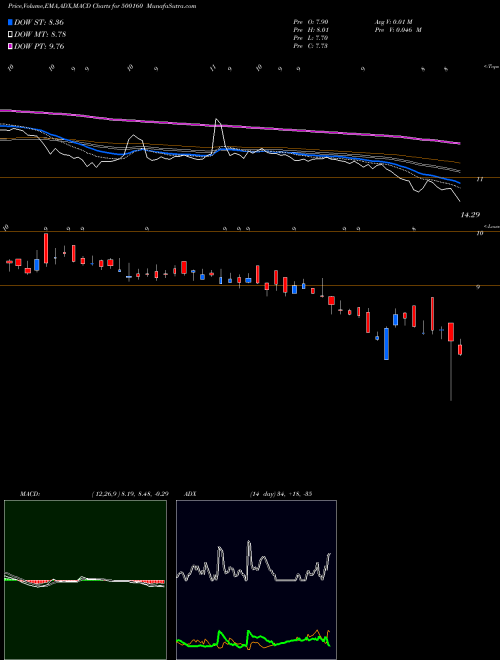
Task: Click the white DOW MT legend swatch
Action: (x=10, y=35)
